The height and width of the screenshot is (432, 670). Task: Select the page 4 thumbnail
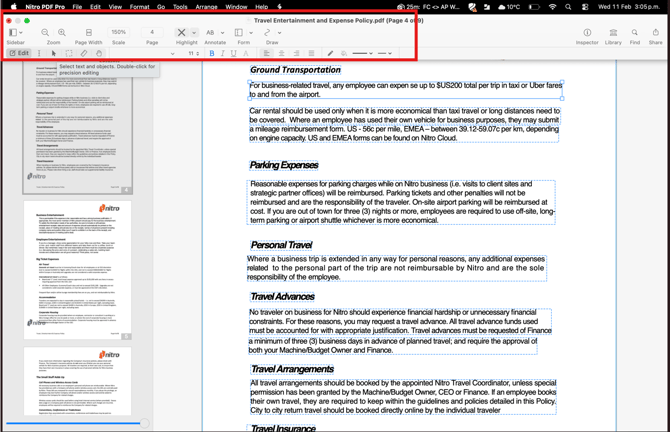(77, 127)
